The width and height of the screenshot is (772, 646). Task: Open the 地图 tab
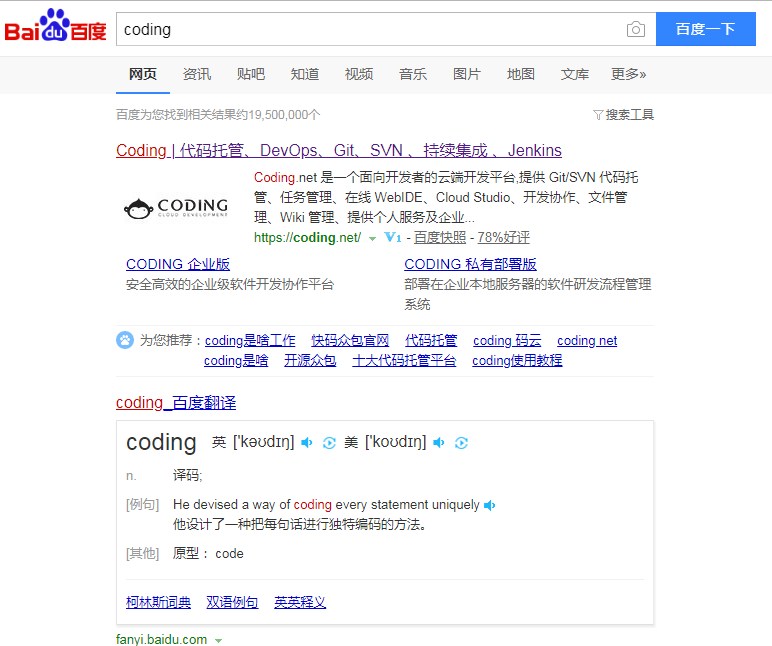pyautogui.click(x=521, y=74)
